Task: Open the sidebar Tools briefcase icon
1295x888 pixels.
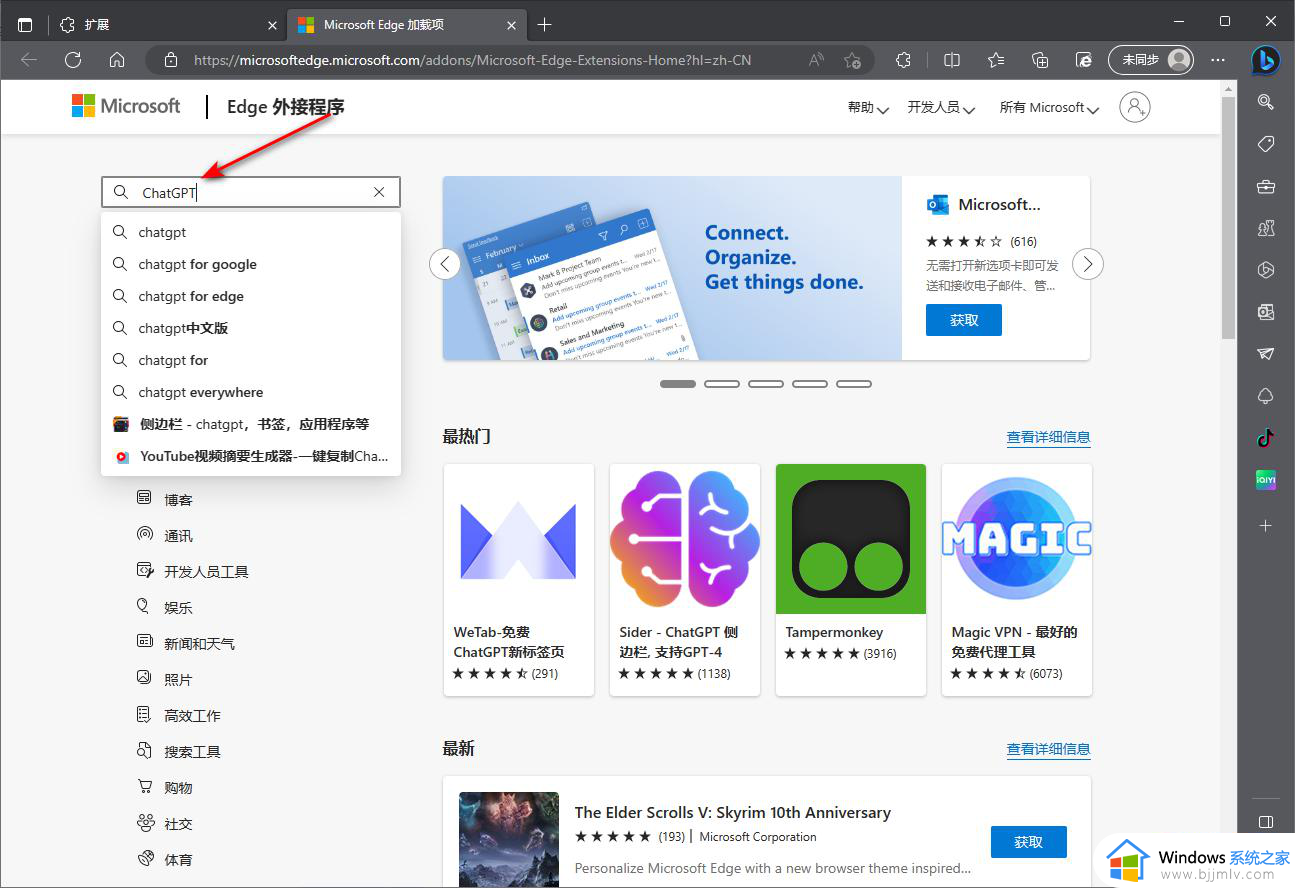Action: [1266, 186]
